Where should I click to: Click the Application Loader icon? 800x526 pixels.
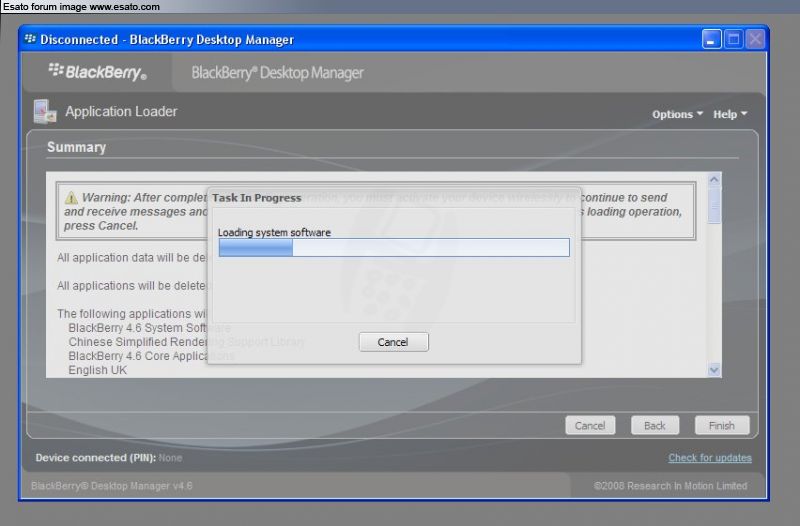pos(45,112)
